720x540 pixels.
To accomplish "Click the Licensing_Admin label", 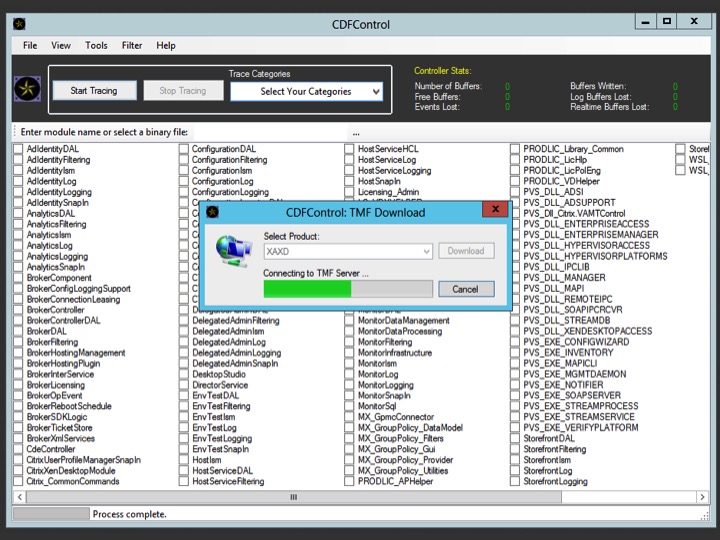I will (388, 192).
